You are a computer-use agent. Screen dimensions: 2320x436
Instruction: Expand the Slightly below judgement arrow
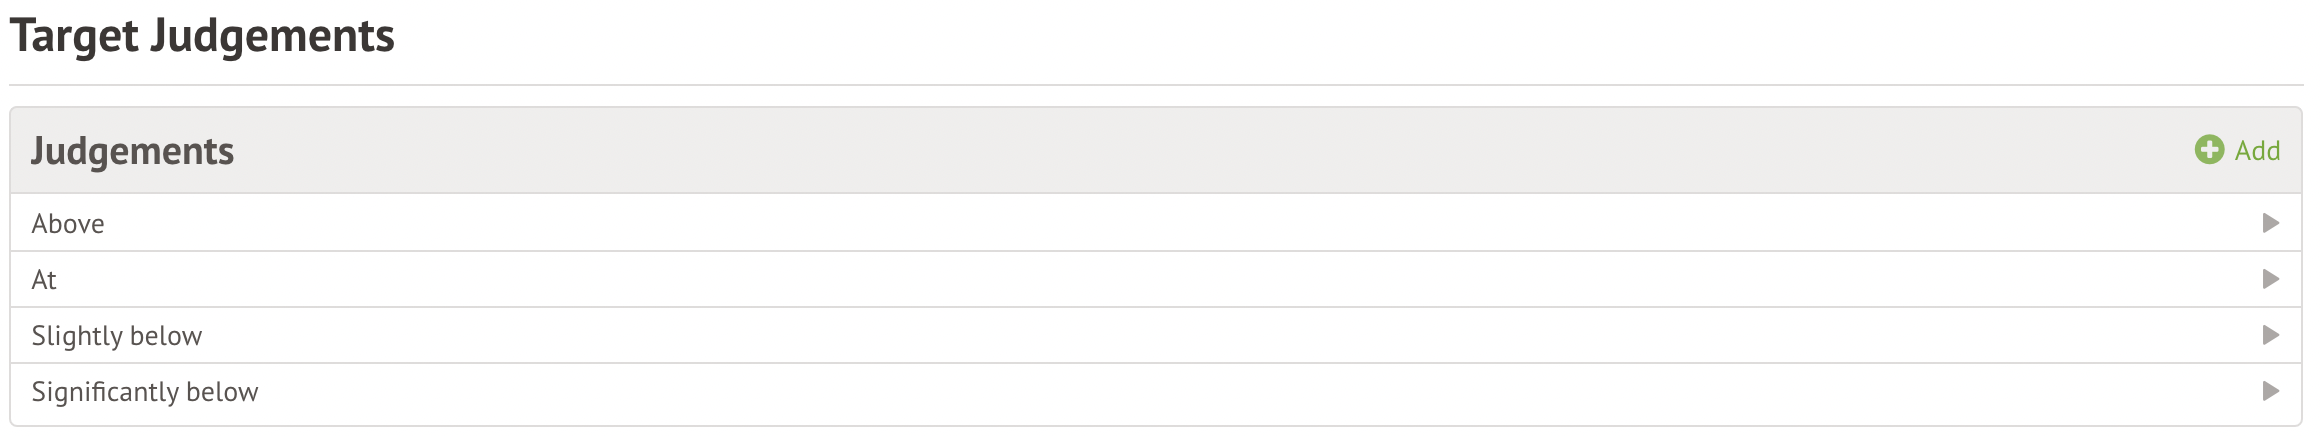coord(2270,335)
